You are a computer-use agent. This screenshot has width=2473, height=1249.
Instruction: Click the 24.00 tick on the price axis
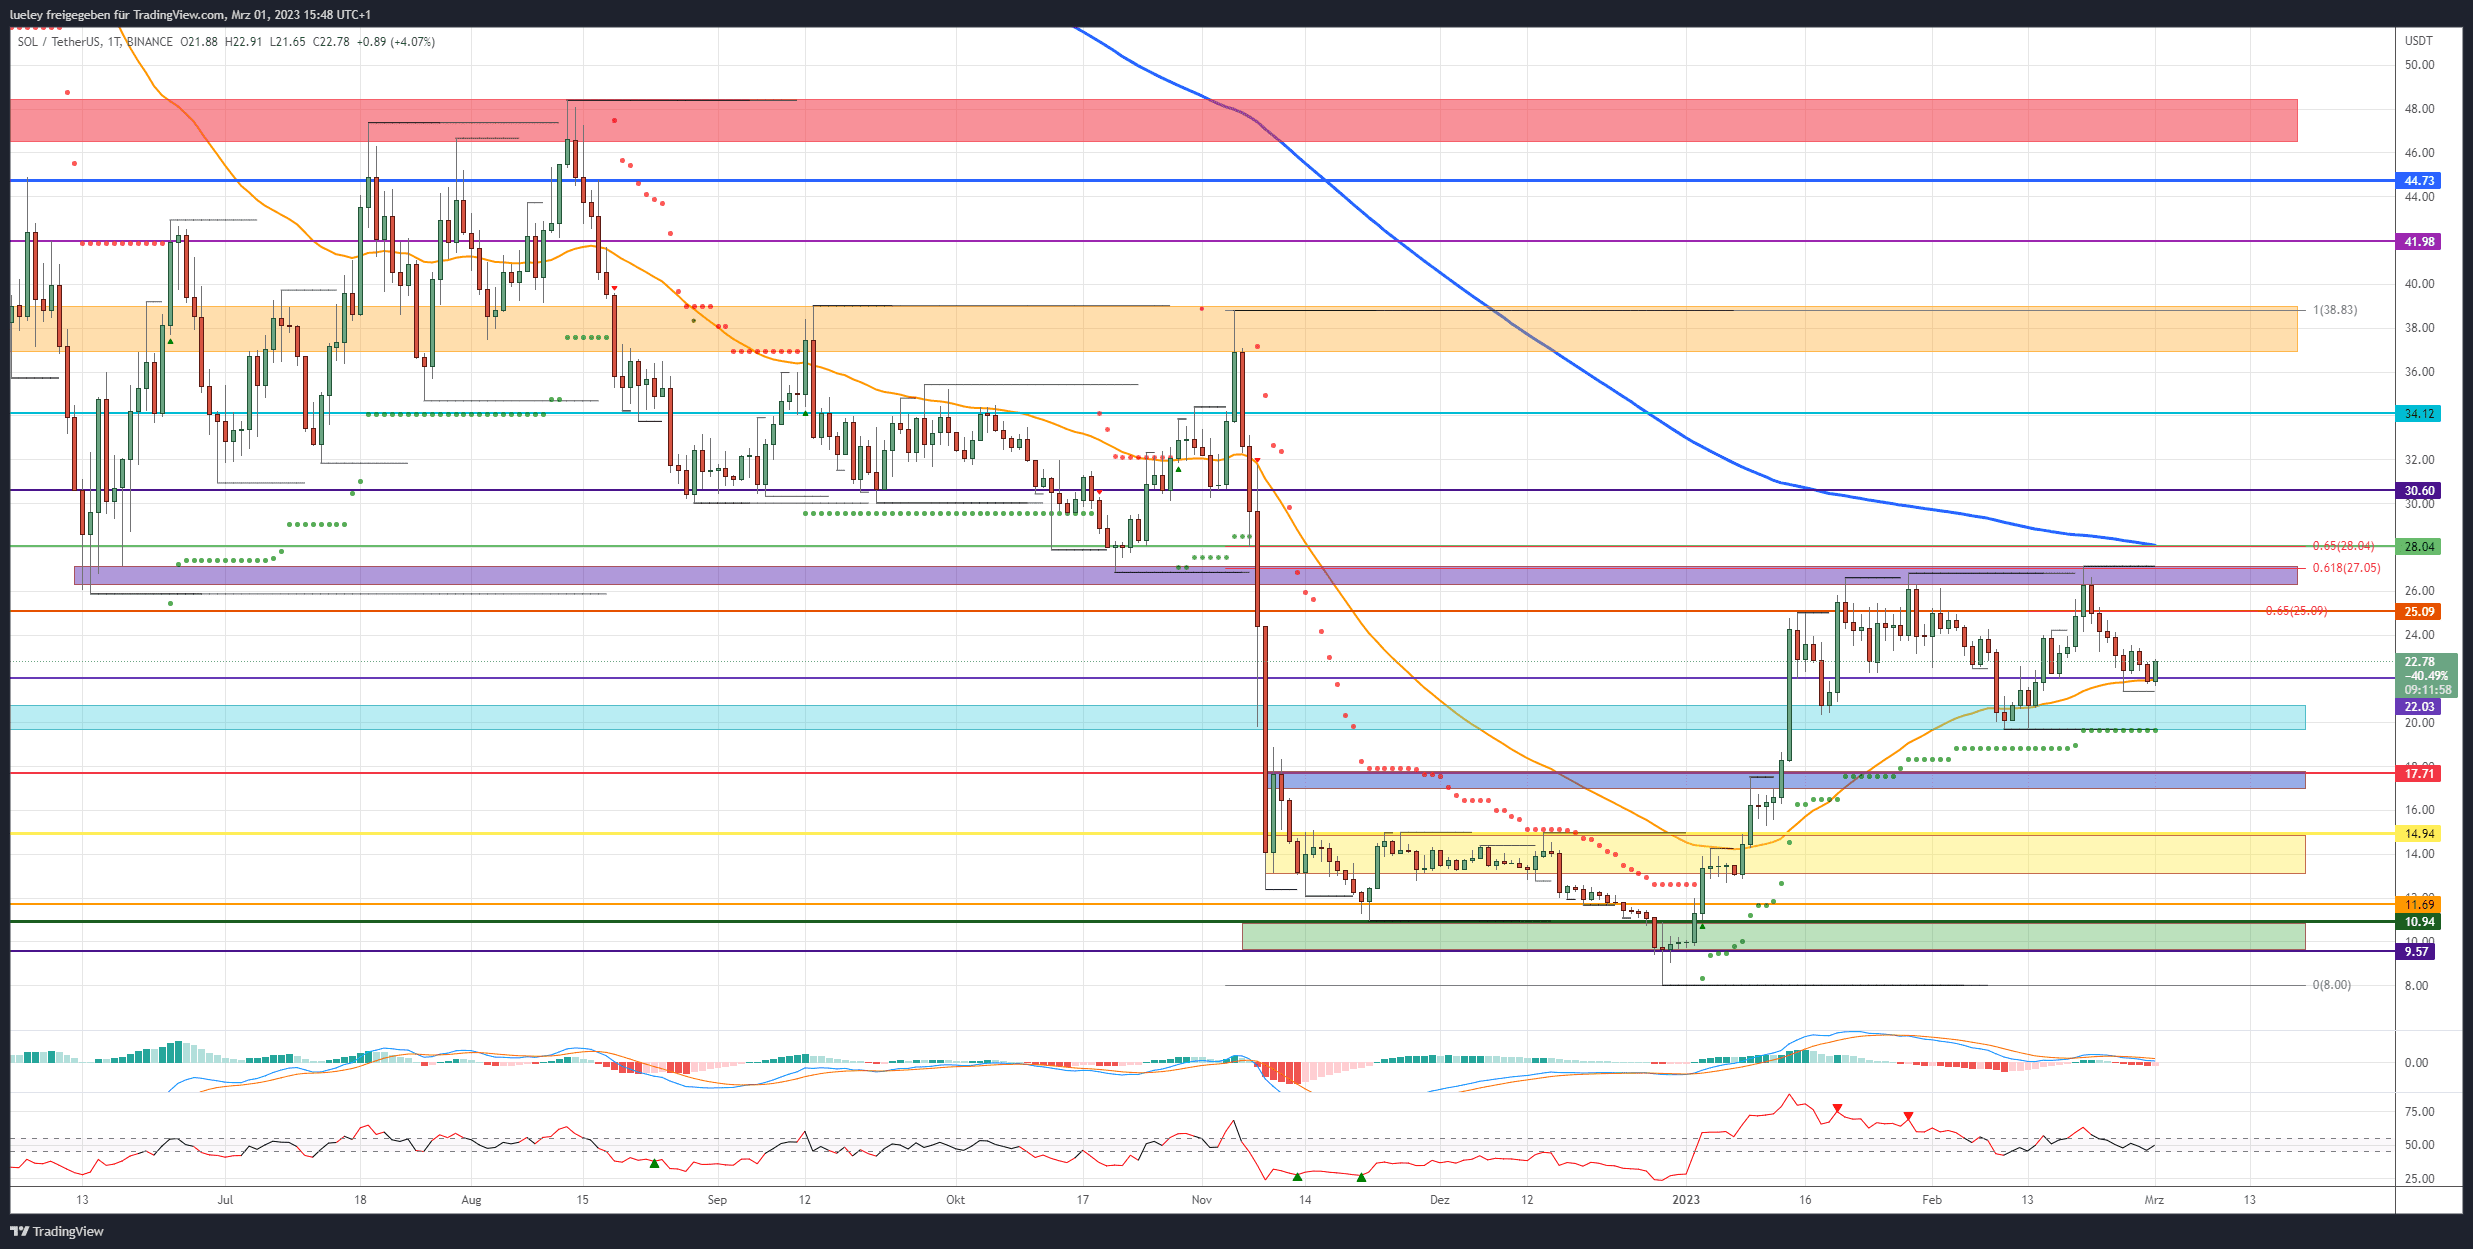click(2420, 635)
